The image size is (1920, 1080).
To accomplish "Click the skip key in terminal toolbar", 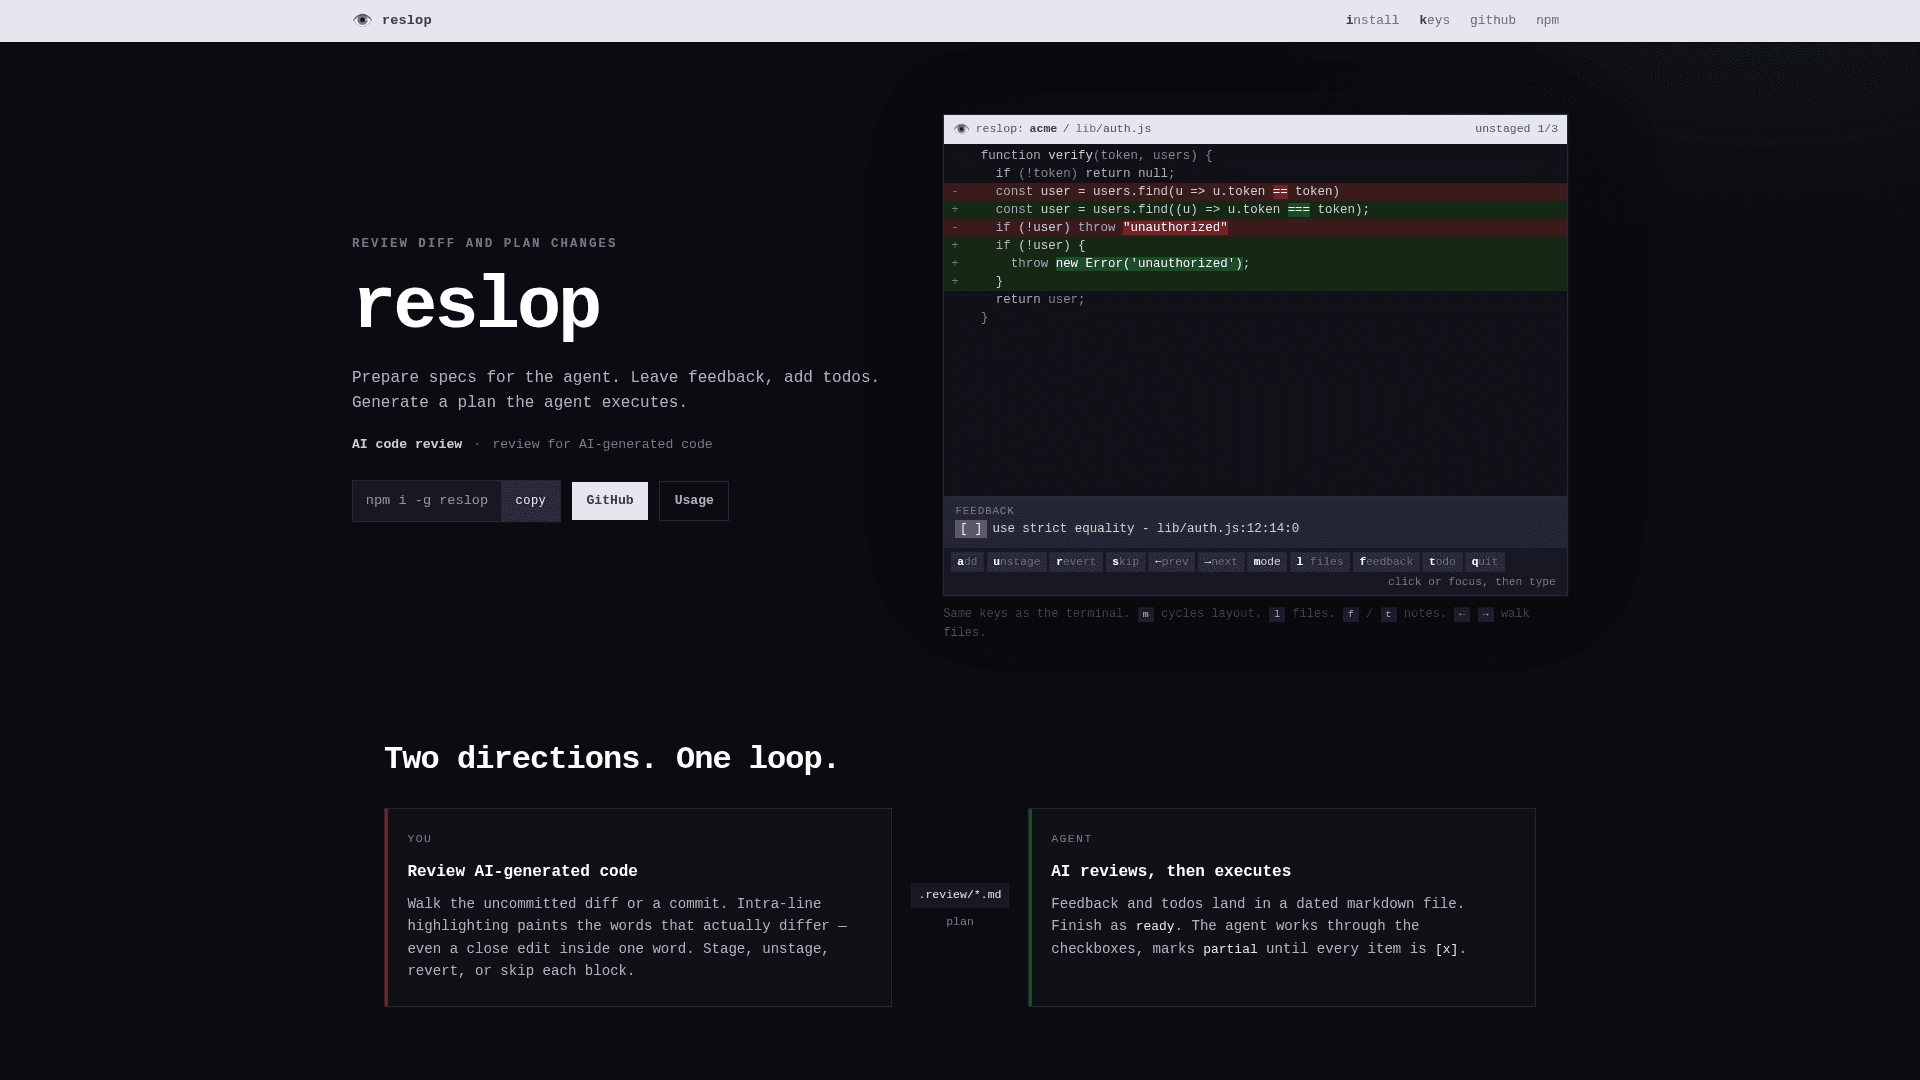I will (1125, 562).
